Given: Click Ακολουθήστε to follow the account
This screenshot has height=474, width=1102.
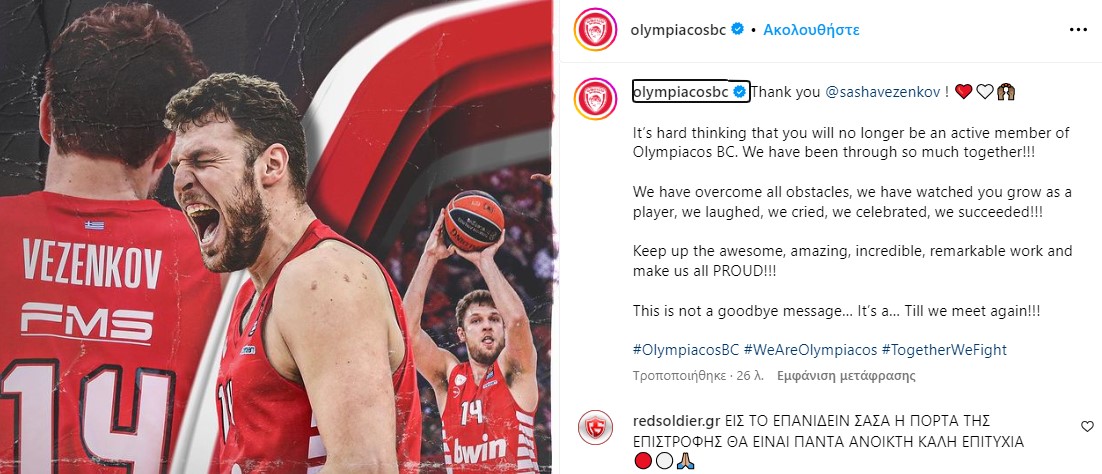Looking at the screenshot, I should [x=811, y=30].
